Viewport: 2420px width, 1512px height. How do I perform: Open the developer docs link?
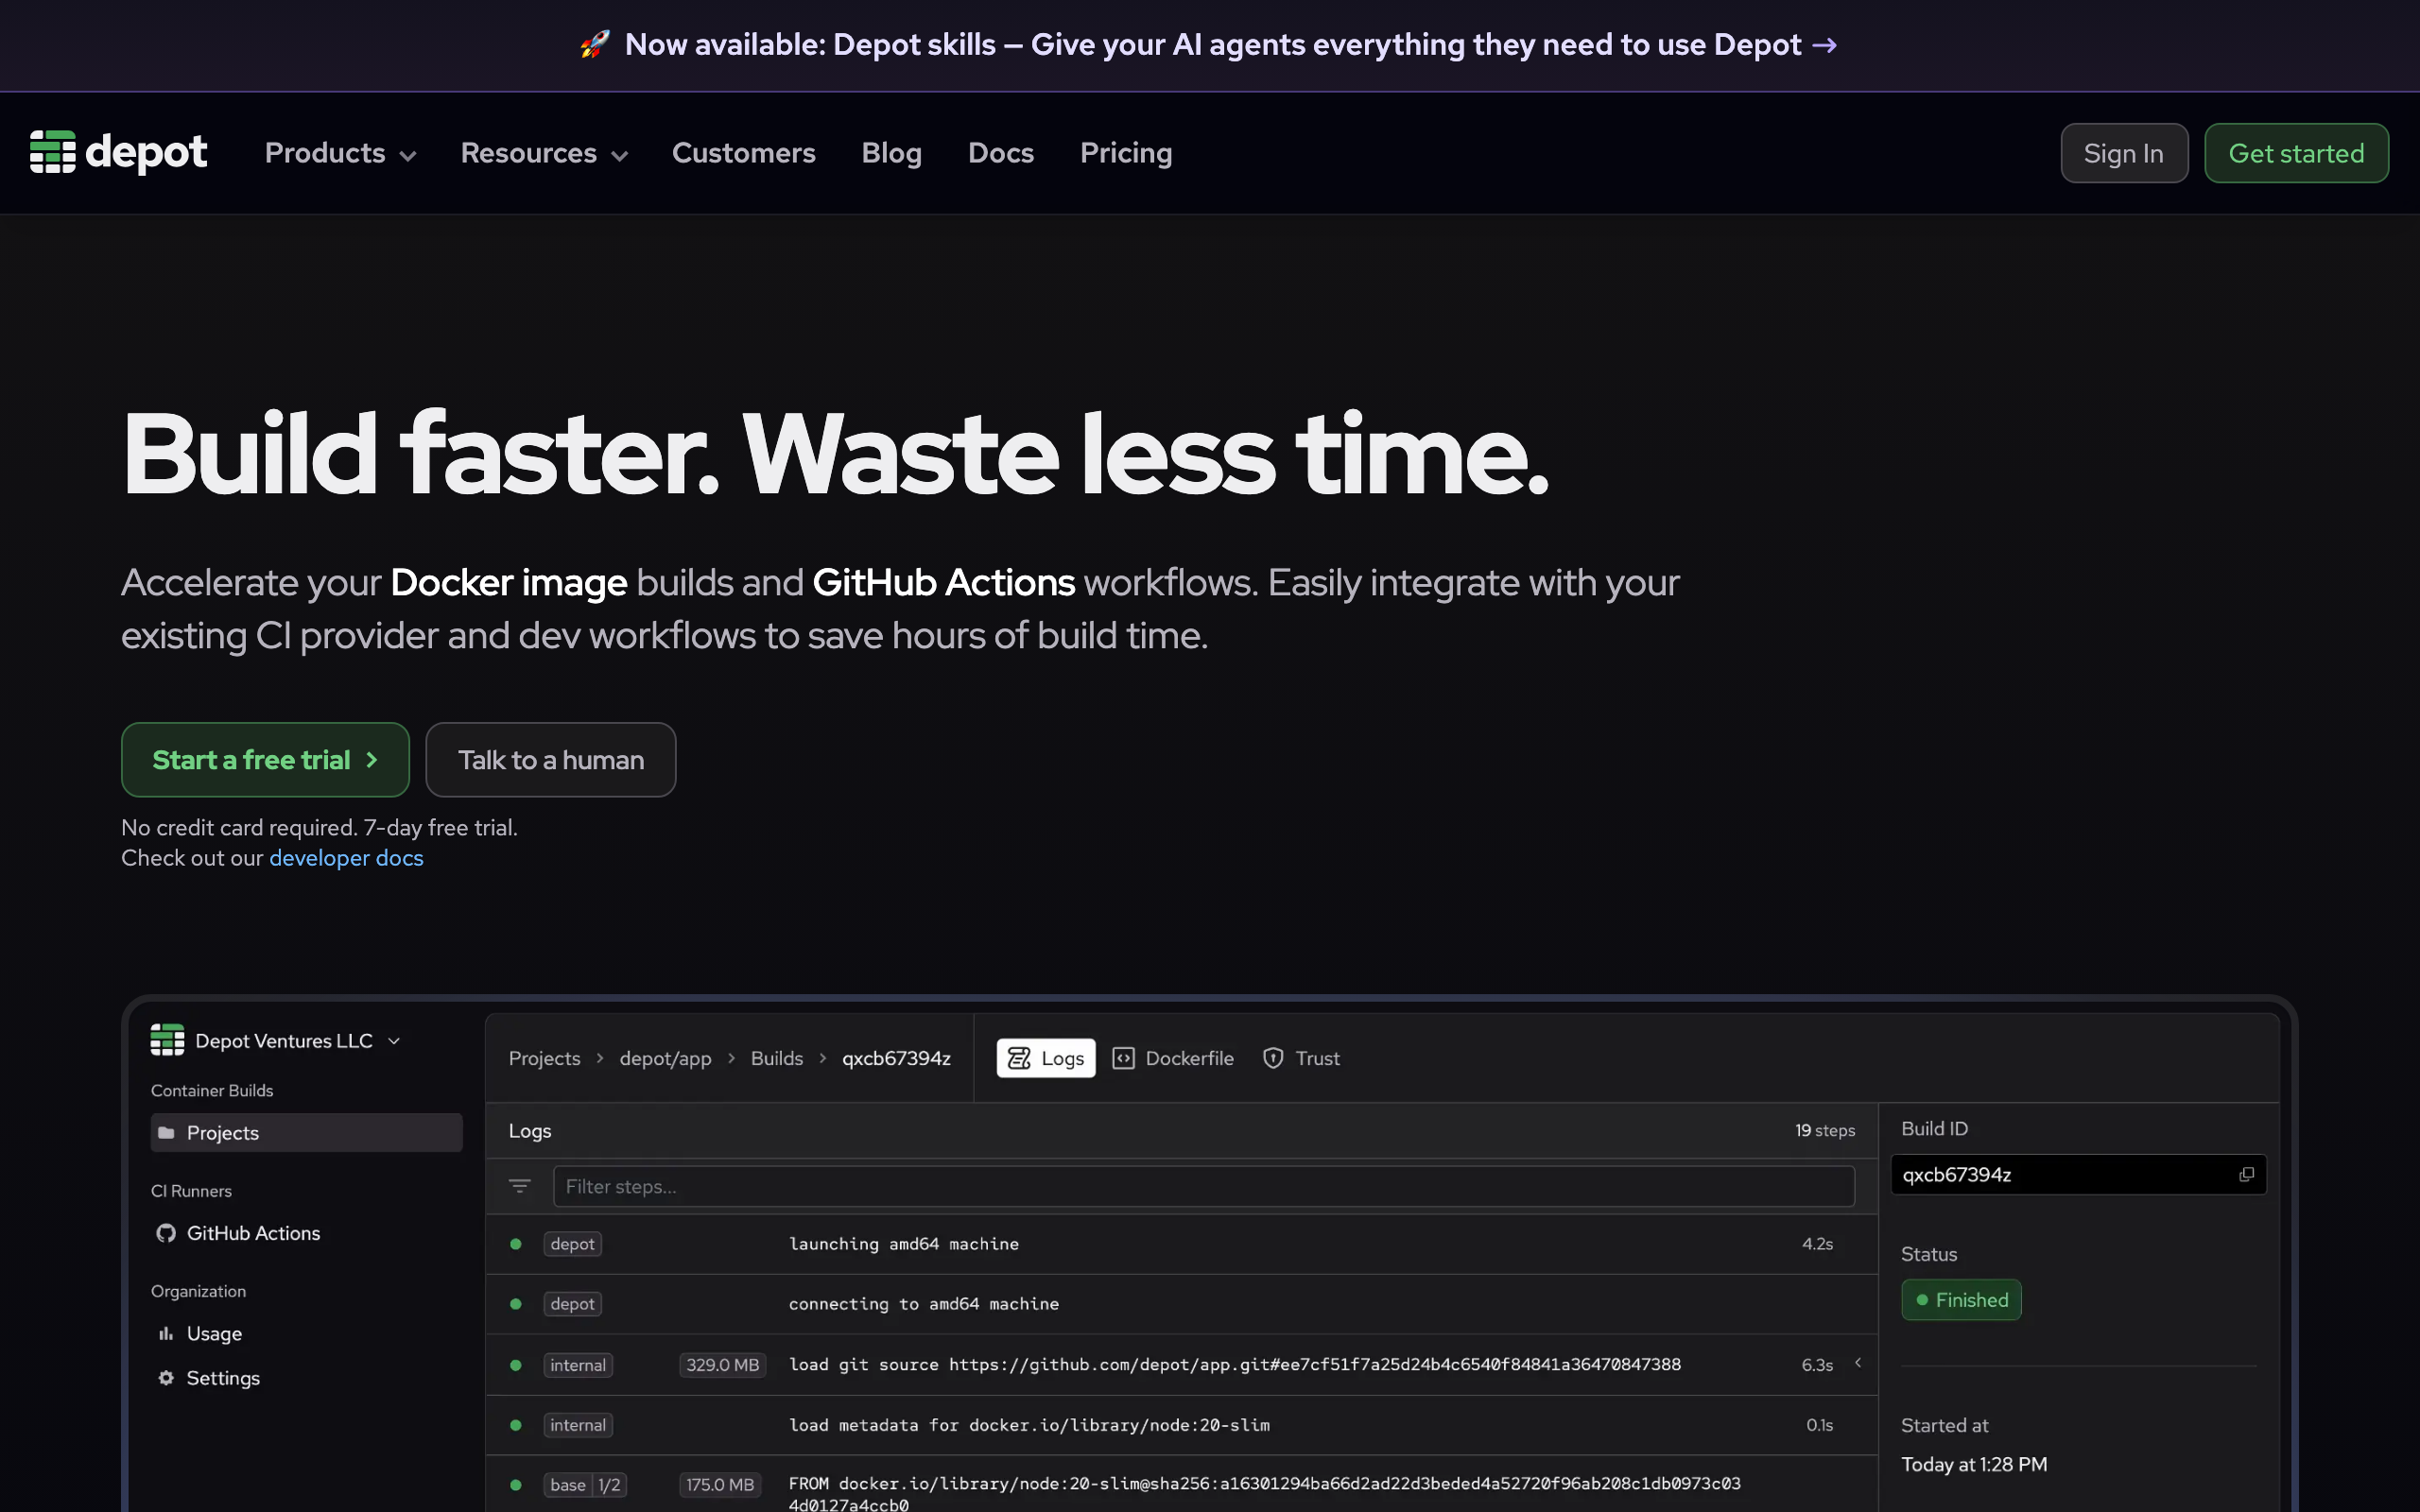346,858
